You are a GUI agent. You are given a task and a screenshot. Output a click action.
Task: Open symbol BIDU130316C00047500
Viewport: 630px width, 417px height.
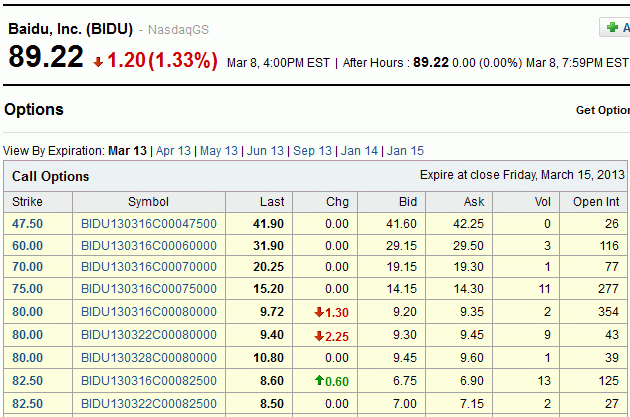click(149, 224)
